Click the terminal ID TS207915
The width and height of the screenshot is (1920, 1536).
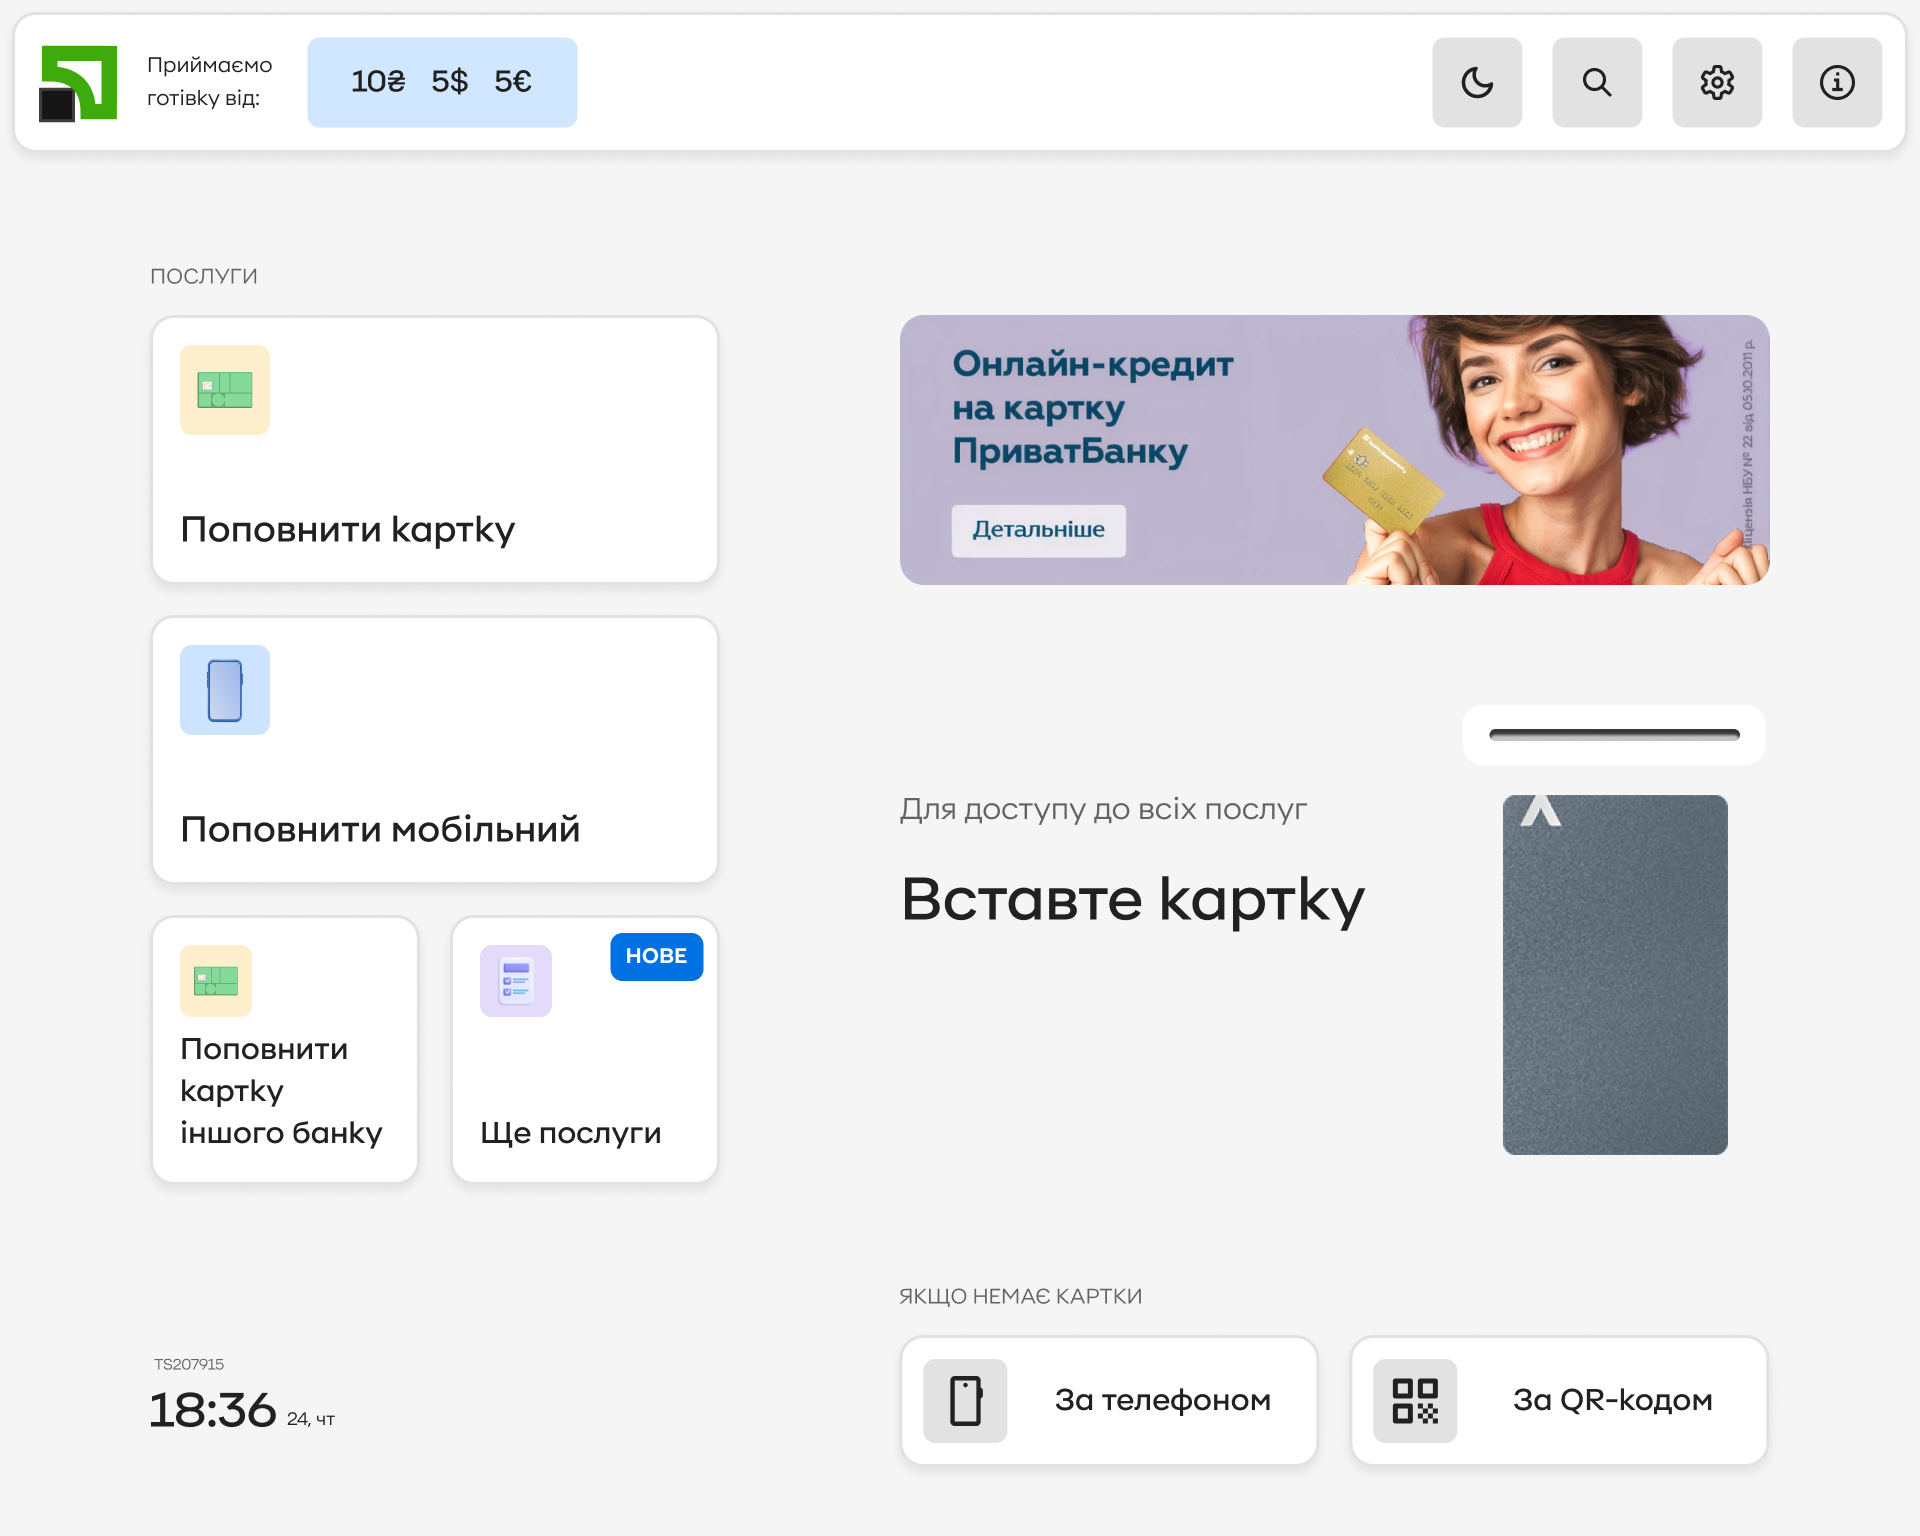(x=189, y=1364)
